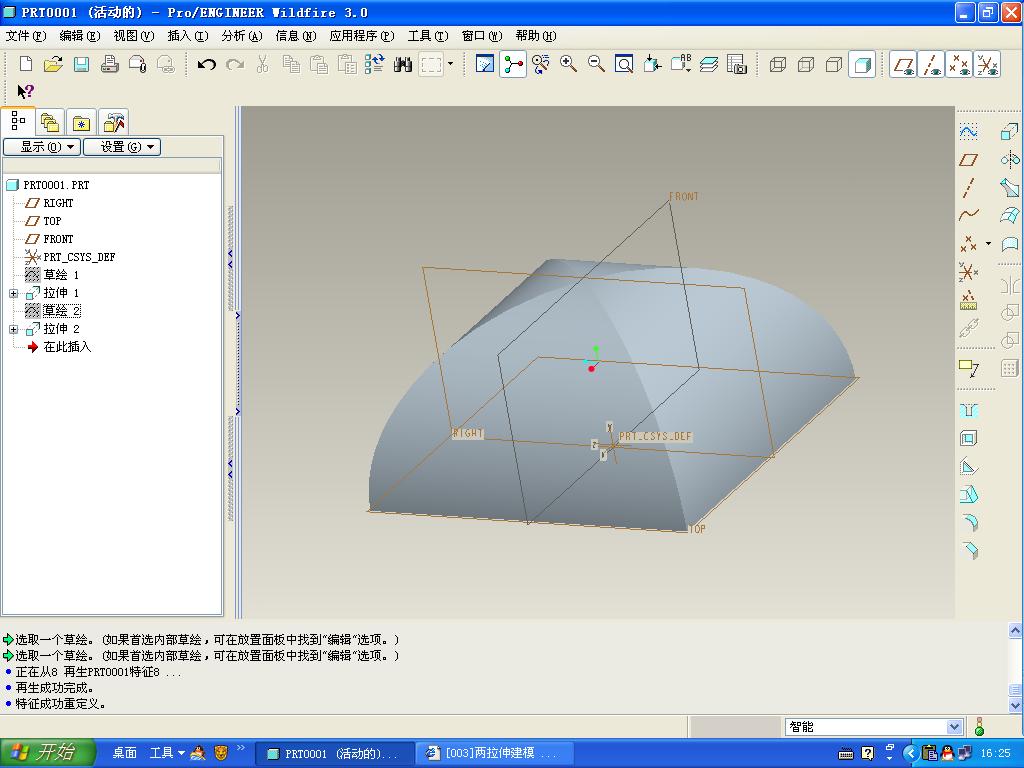The height and width of the screenshot is (768, 1024).
Task: Switch to Wireframe display mode
Action: [x=778, y=64]
